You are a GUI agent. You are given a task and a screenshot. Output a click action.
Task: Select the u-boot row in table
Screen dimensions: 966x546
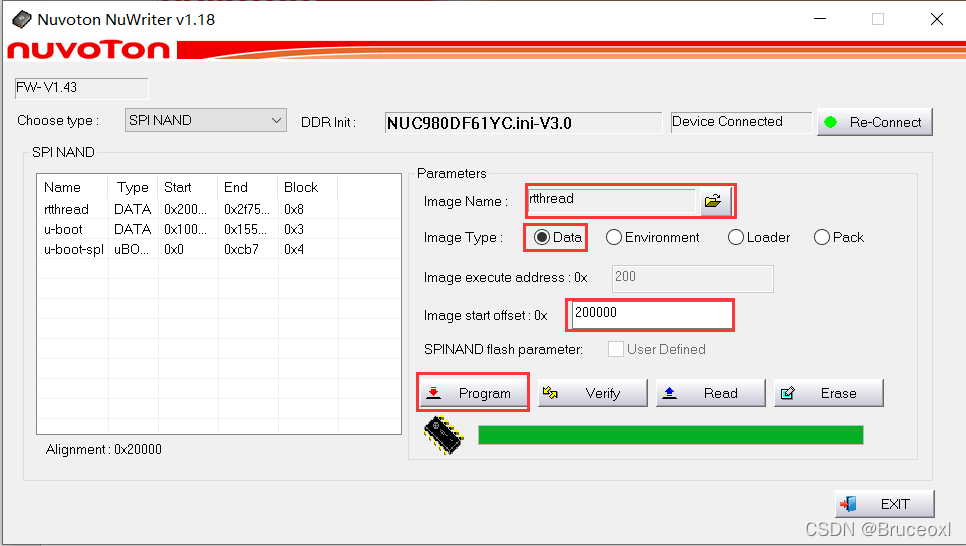pos(219,229)
